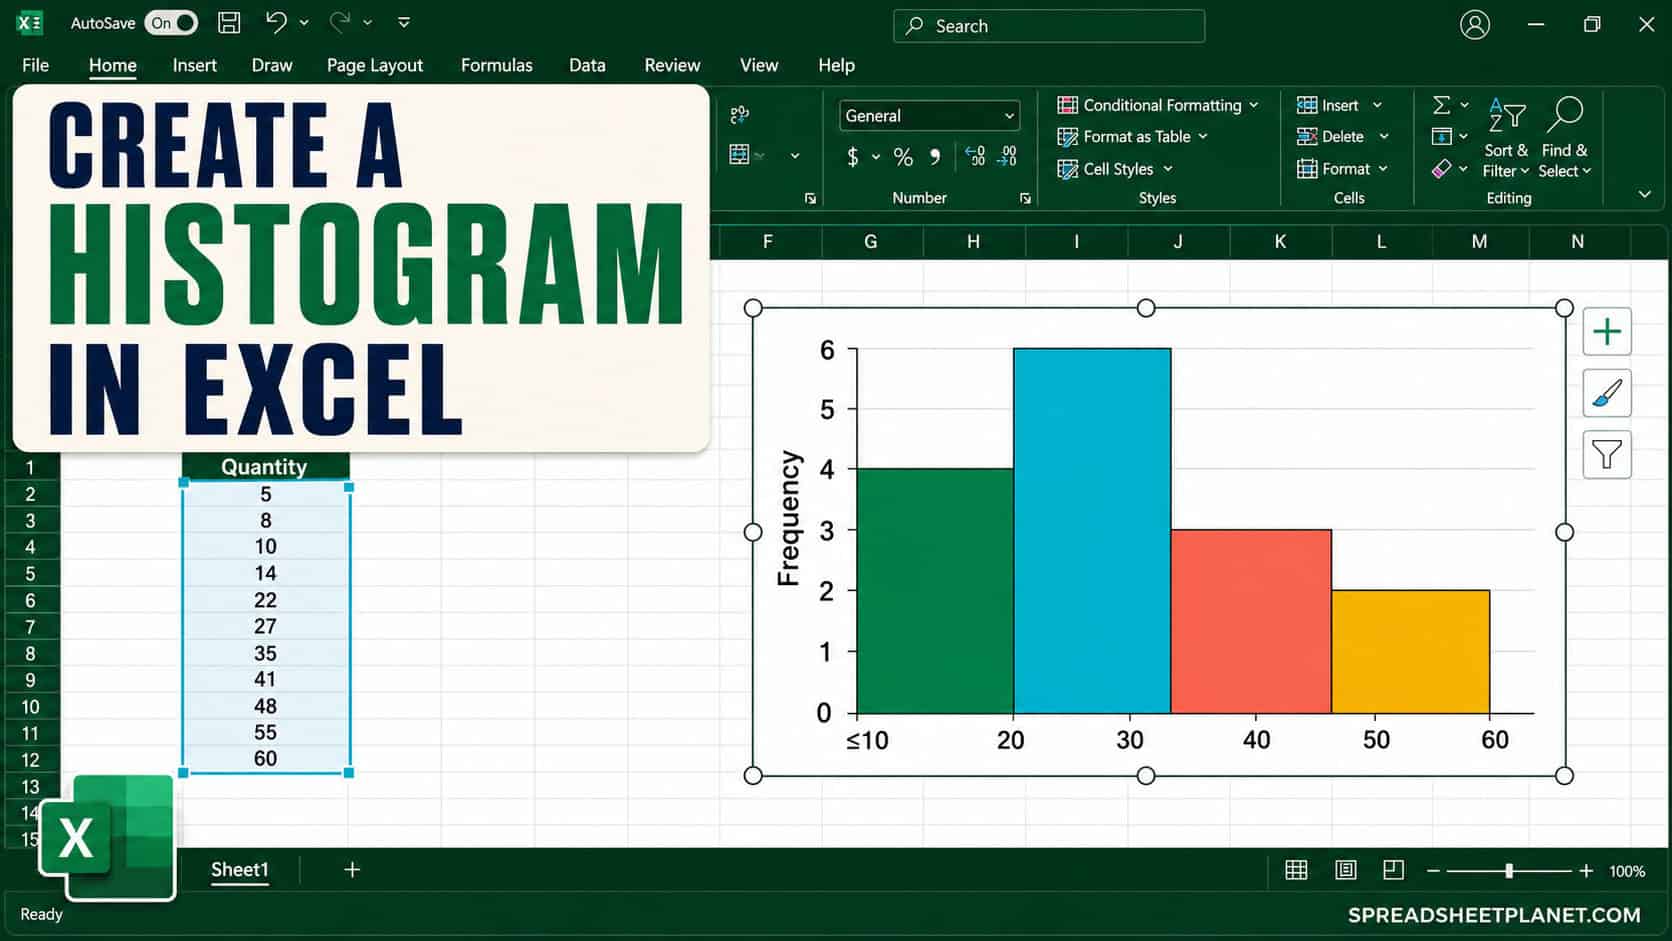The width and height of the screenshot is (1672, 941).
Task: Switch to the Draw tab
Action: coord(272,65)
